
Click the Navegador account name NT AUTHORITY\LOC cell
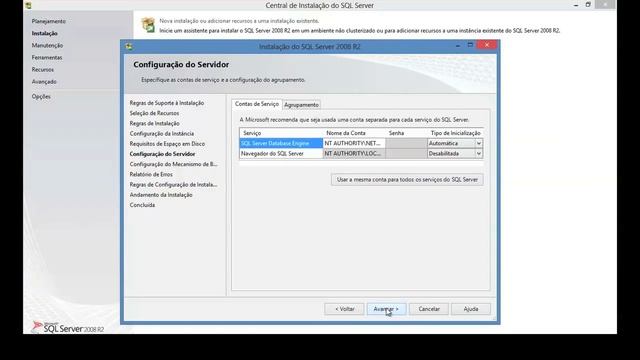tap(354, 153)
